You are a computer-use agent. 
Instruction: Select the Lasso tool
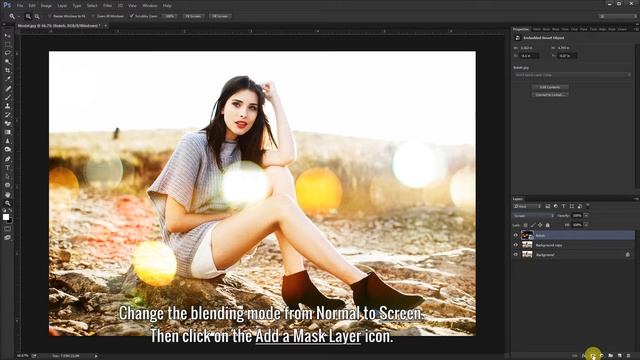(7, 53)
